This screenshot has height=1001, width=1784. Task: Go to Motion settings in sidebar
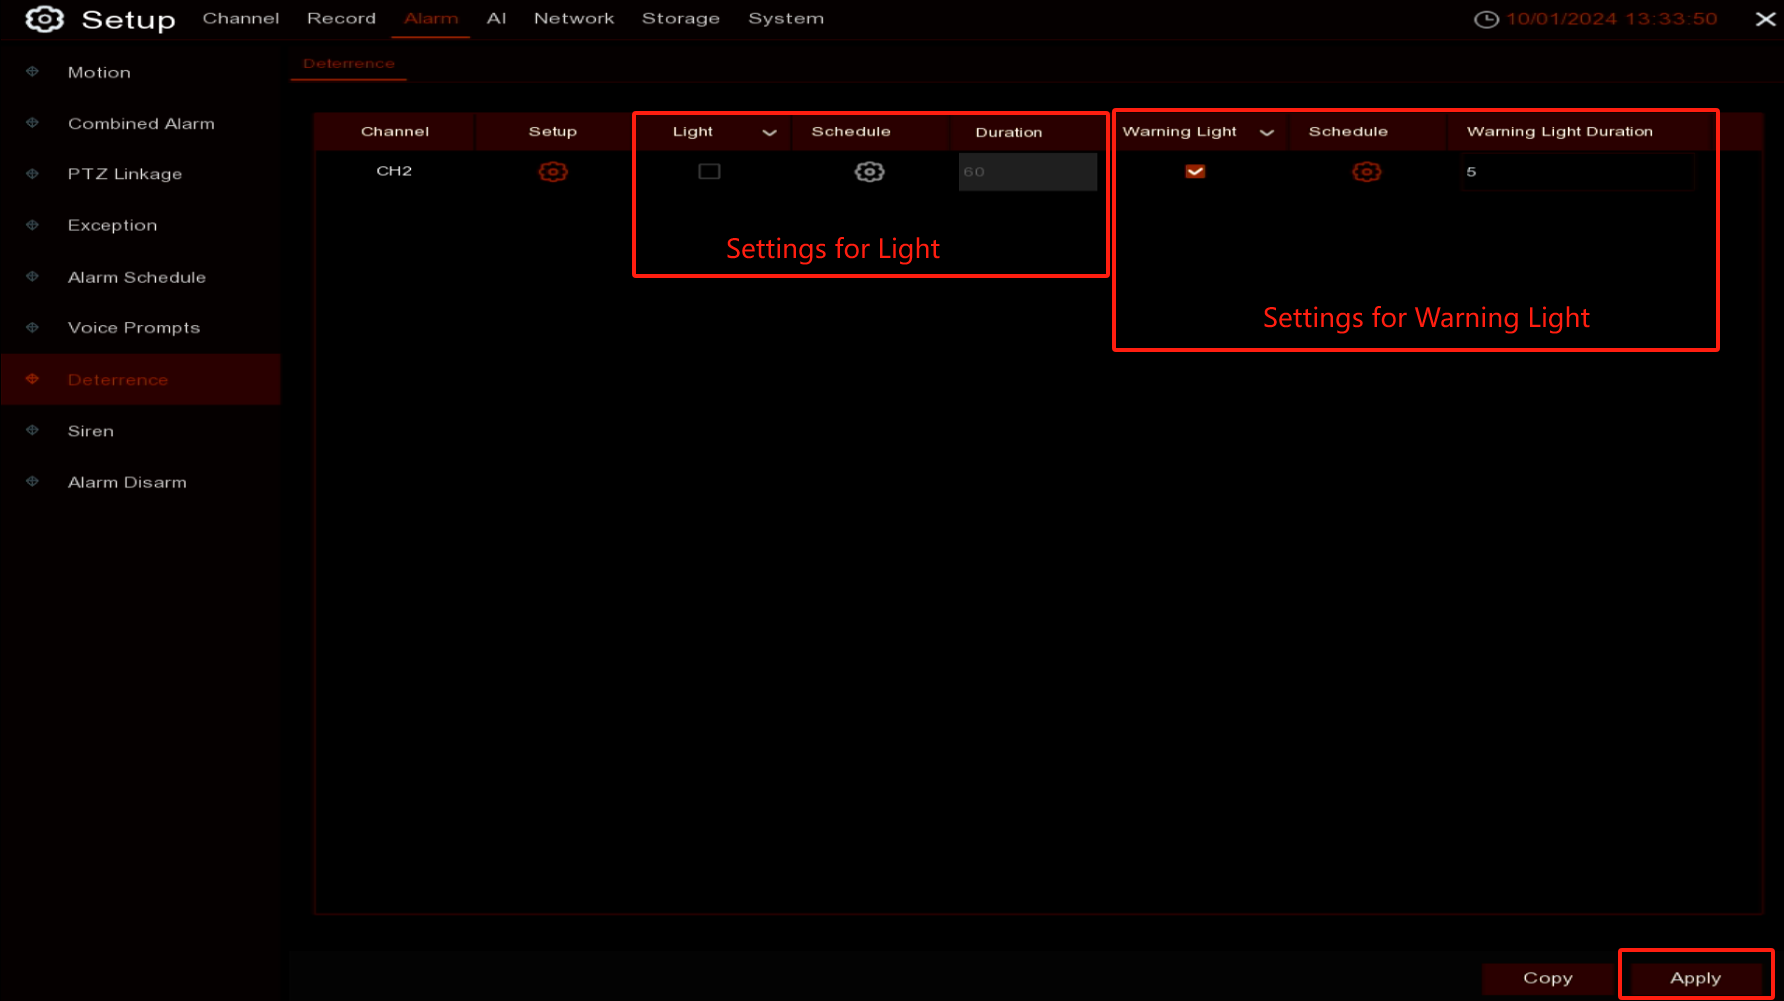click(x=99, y=73)
